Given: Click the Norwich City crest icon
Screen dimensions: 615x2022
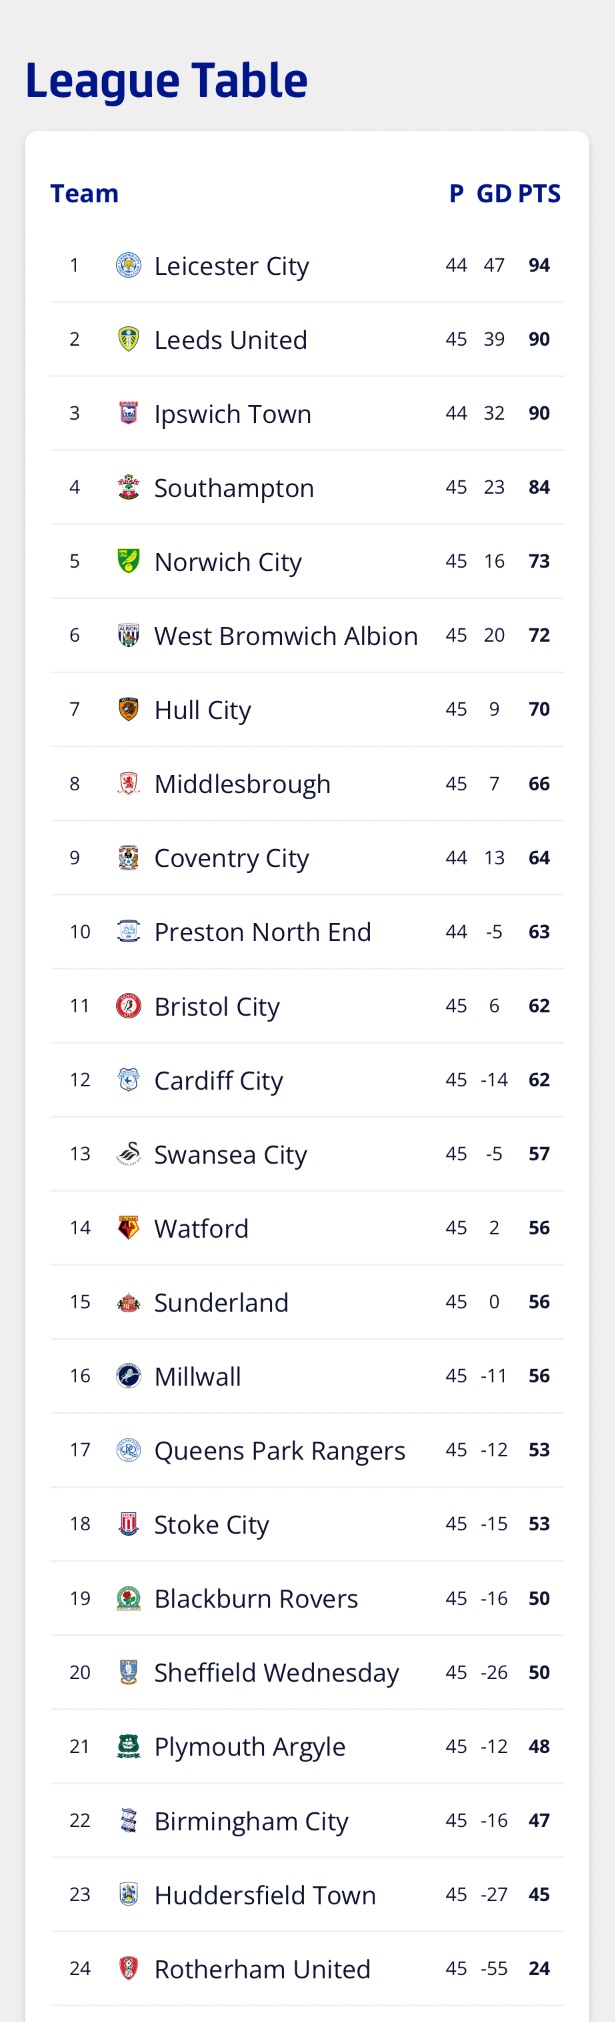Looking at the screenshot, I should [129, 561].
